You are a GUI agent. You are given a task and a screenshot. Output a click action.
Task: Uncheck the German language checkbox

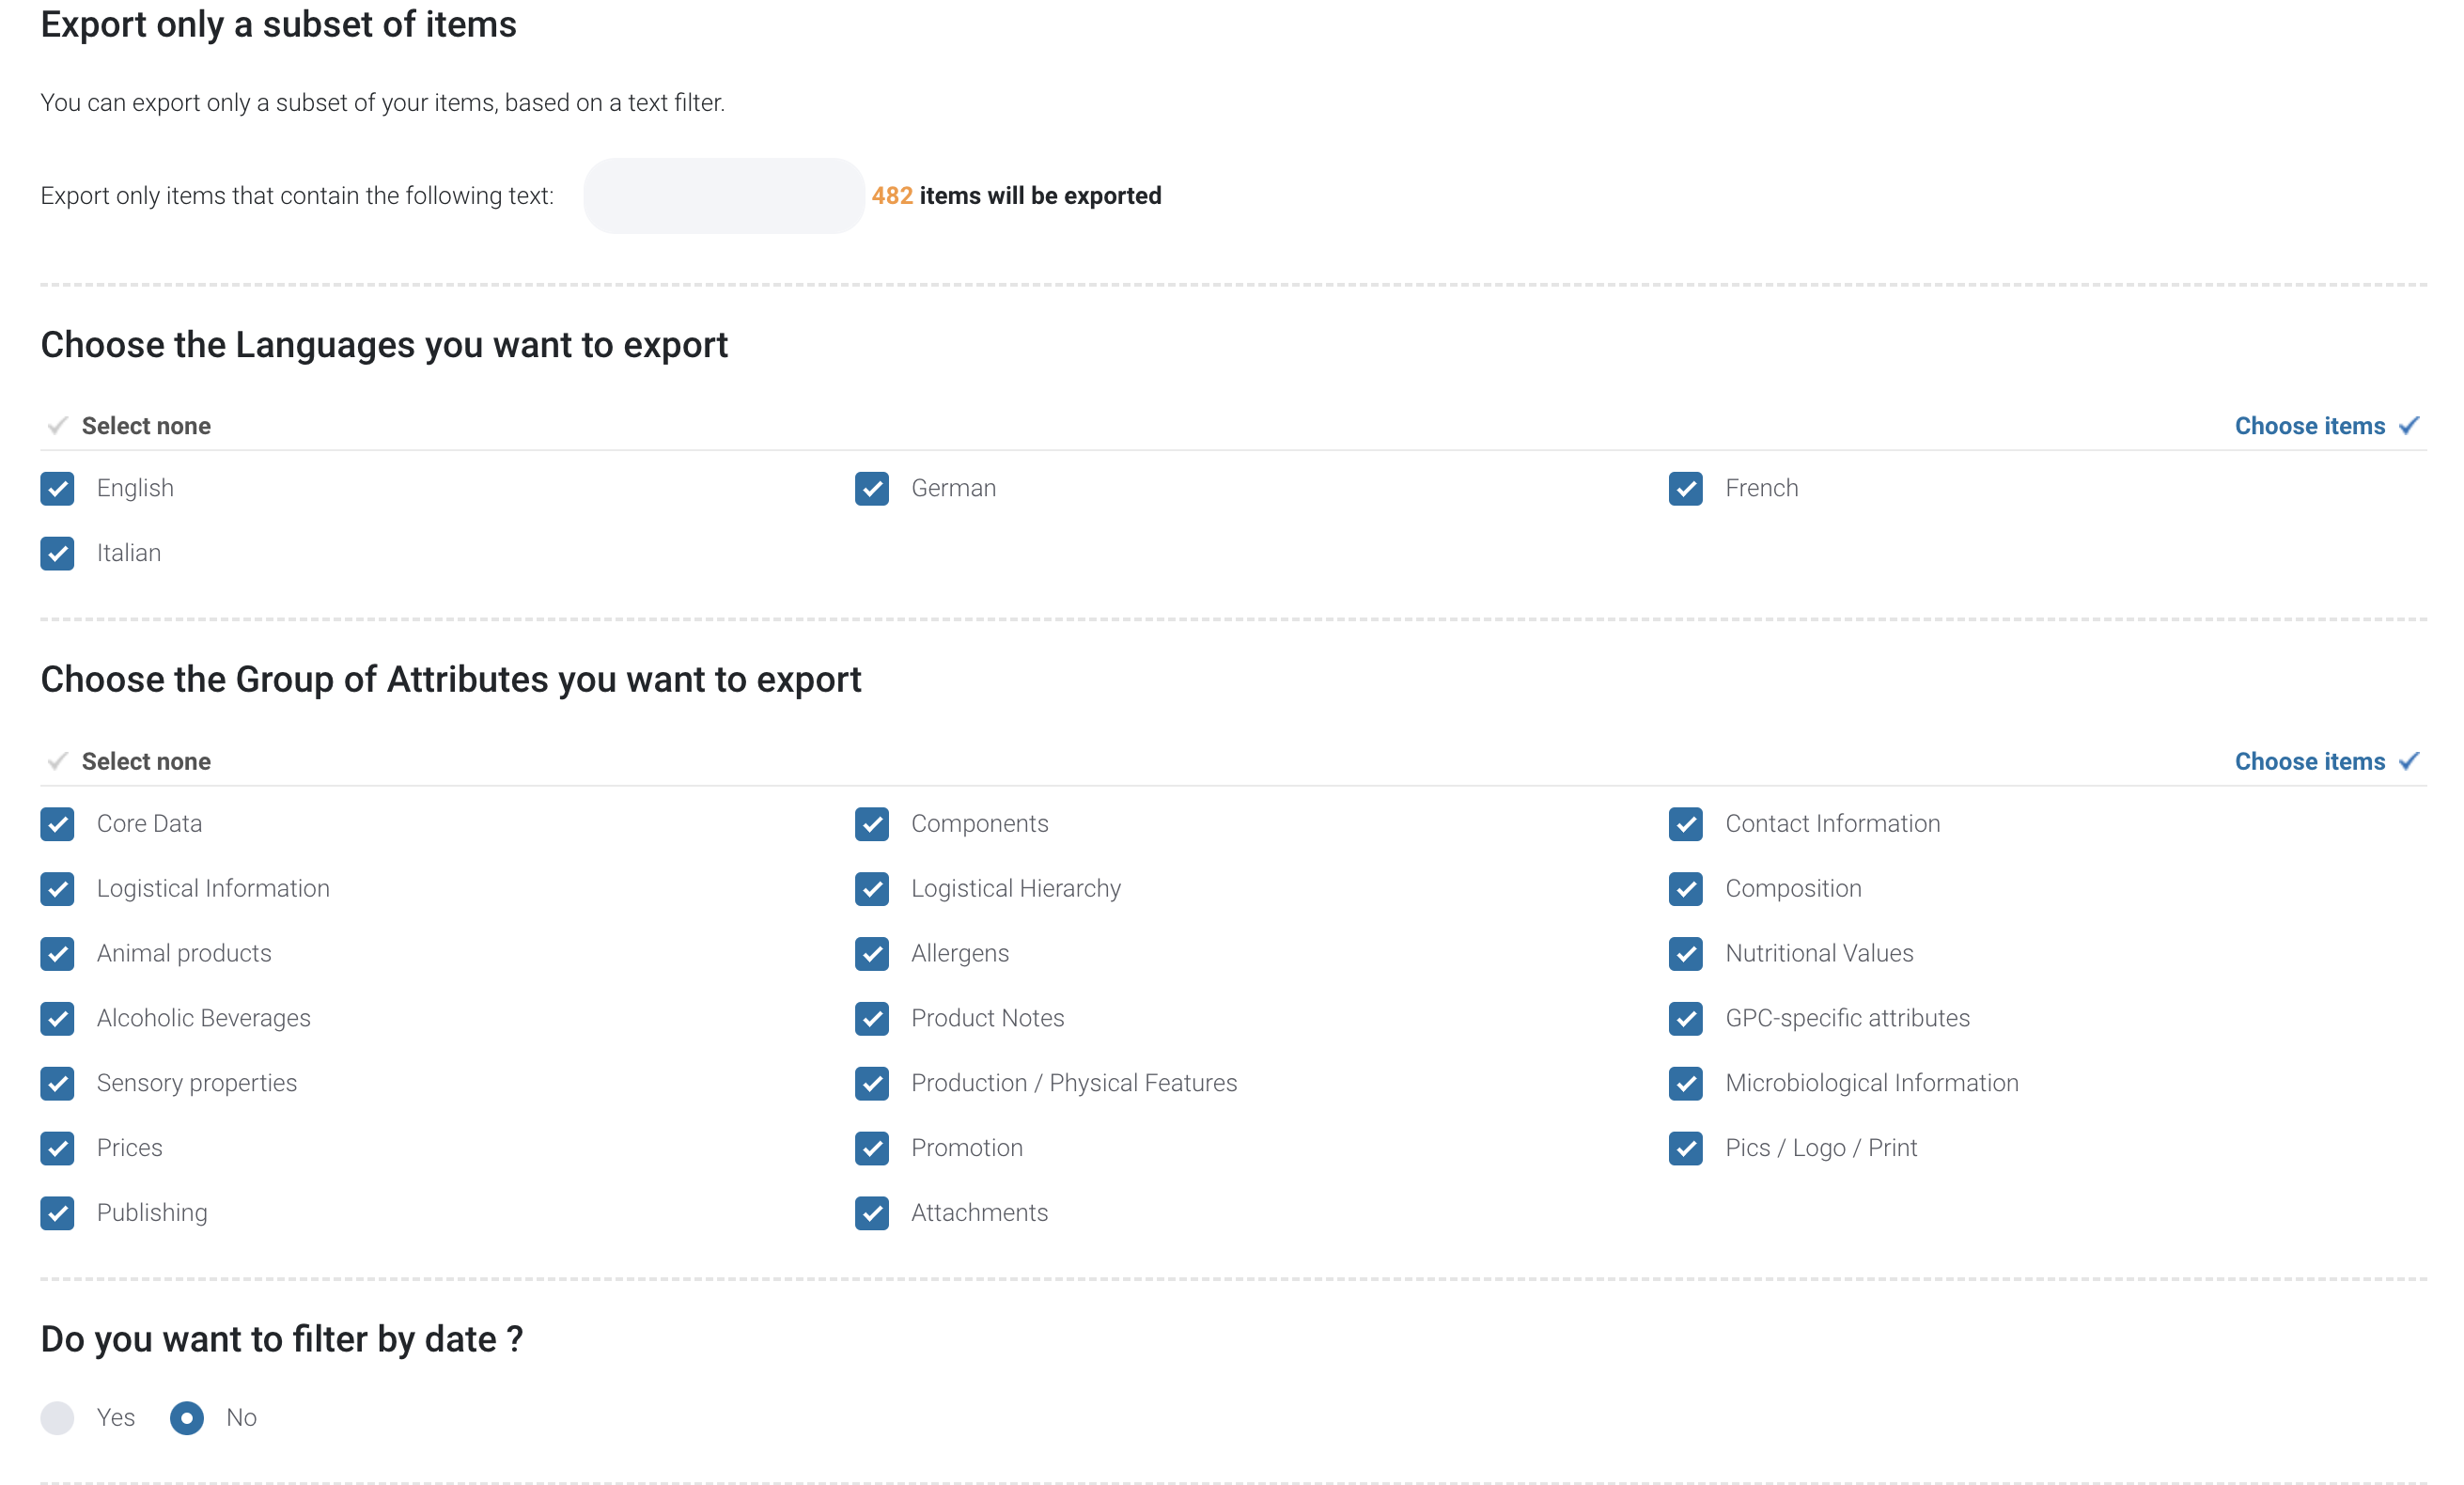point(871,488)
